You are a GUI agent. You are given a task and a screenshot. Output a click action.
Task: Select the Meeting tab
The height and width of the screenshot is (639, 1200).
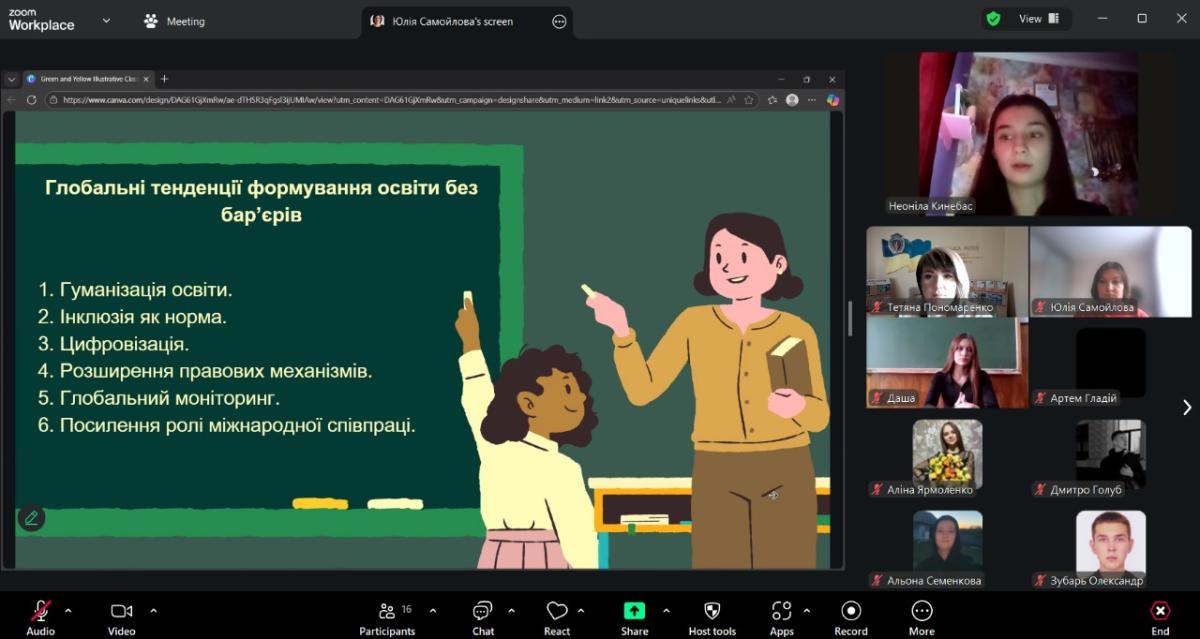pos(174,21)
